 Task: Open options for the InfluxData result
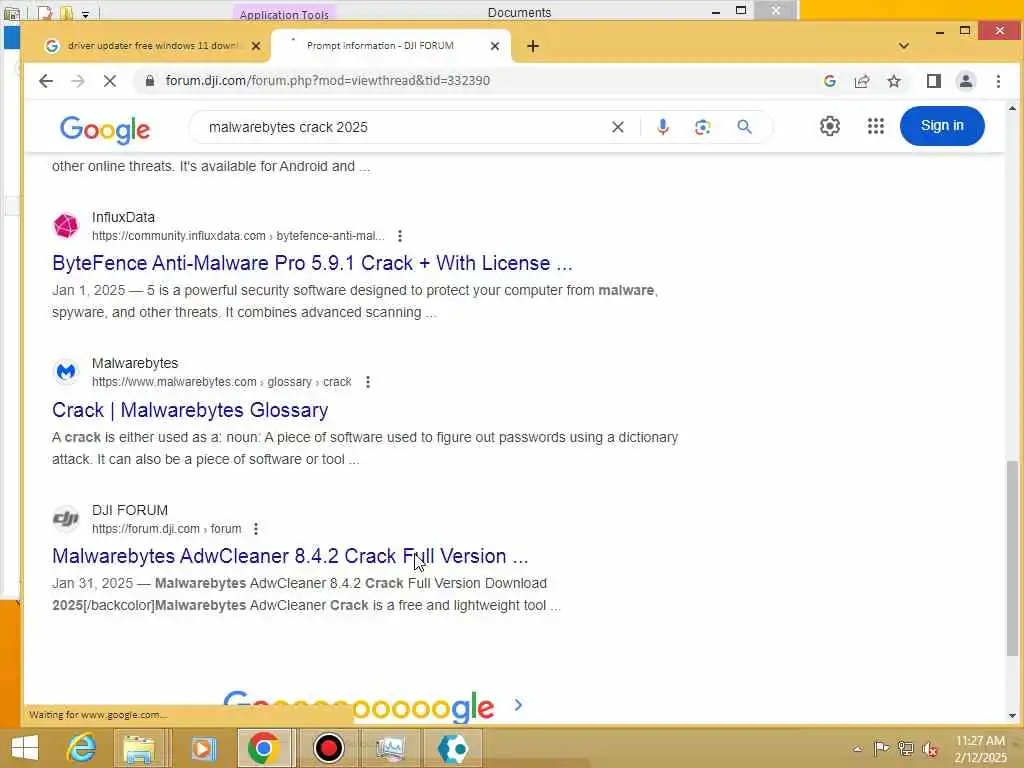point(400,236)
